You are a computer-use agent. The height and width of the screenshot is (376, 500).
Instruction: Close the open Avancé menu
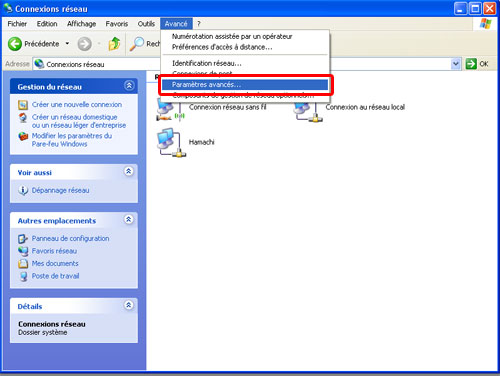[176, 24]
